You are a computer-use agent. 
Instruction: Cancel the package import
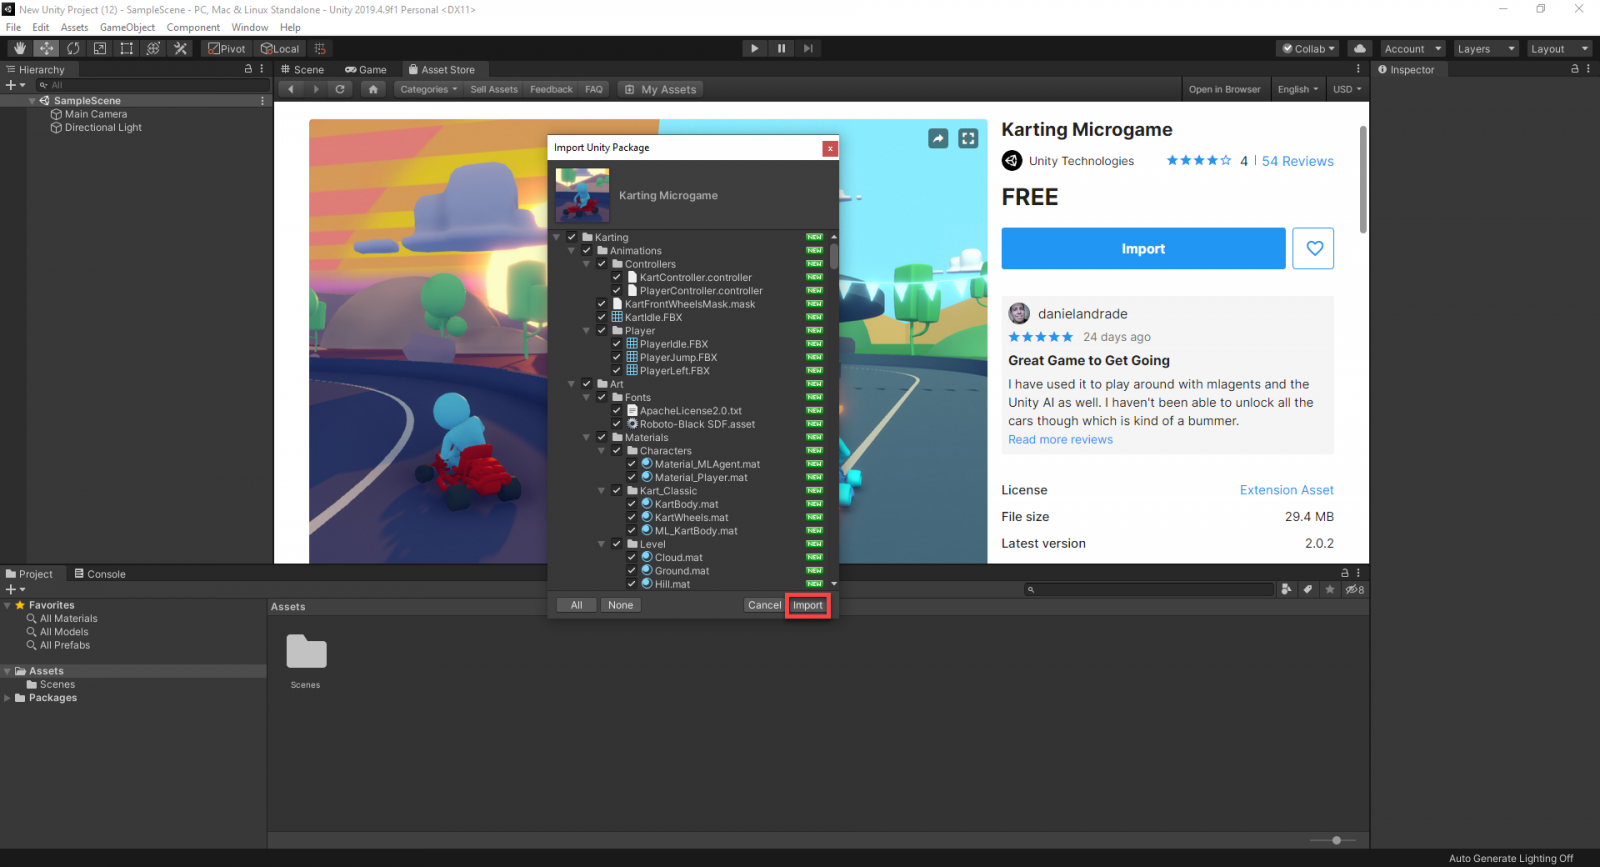tap(764, 605)
